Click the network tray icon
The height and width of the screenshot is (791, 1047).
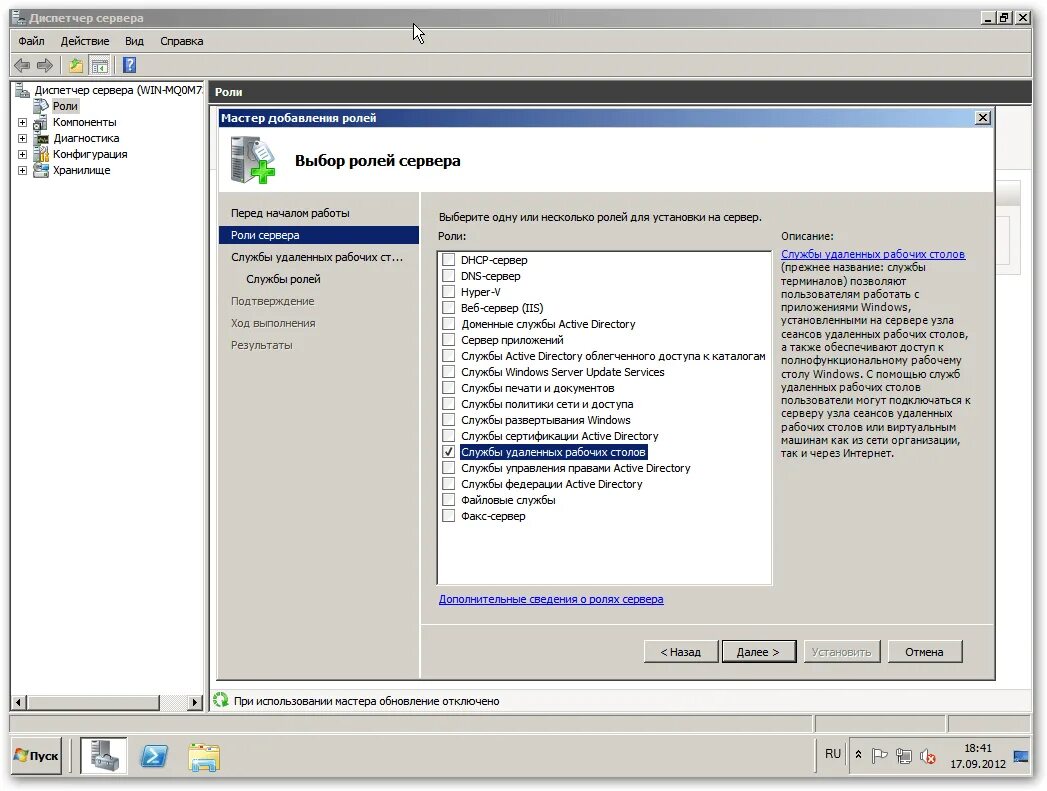903,756
